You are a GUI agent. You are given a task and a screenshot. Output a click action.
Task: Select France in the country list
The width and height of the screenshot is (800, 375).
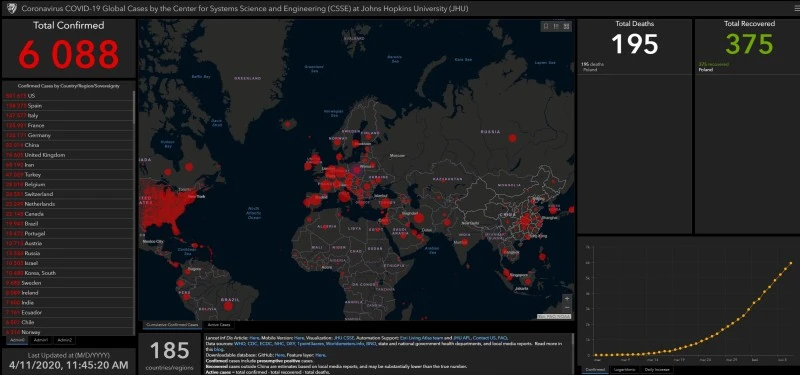[x=68, y=126]
